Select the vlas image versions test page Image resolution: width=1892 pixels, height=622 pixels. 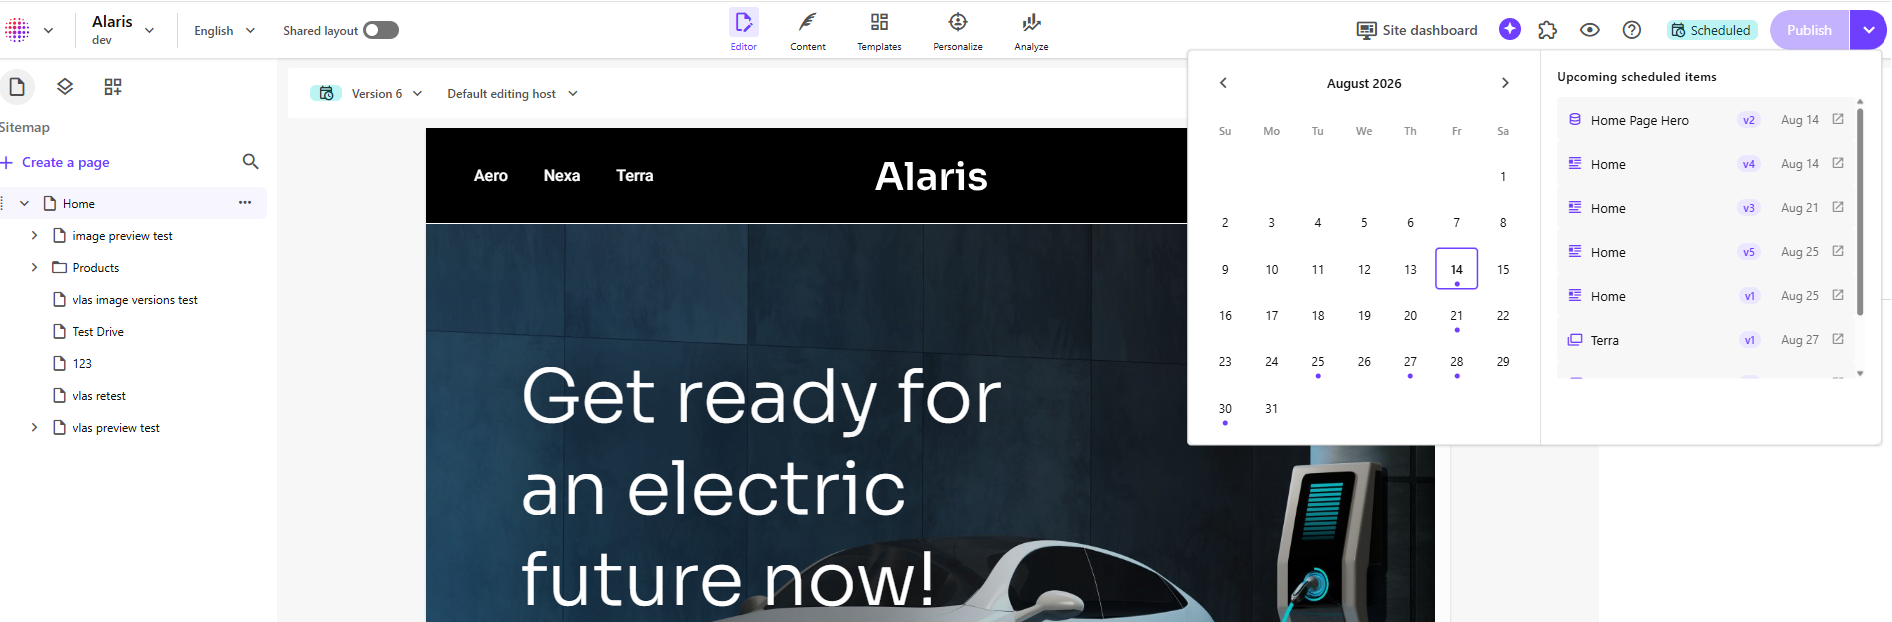(135, 300)
